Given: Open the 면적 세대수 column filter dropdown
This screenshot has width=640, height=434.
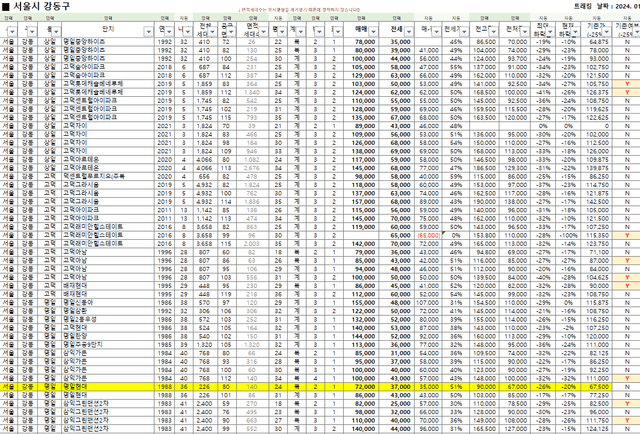Looking at the screenshot, I should click(x=264, y=32).
